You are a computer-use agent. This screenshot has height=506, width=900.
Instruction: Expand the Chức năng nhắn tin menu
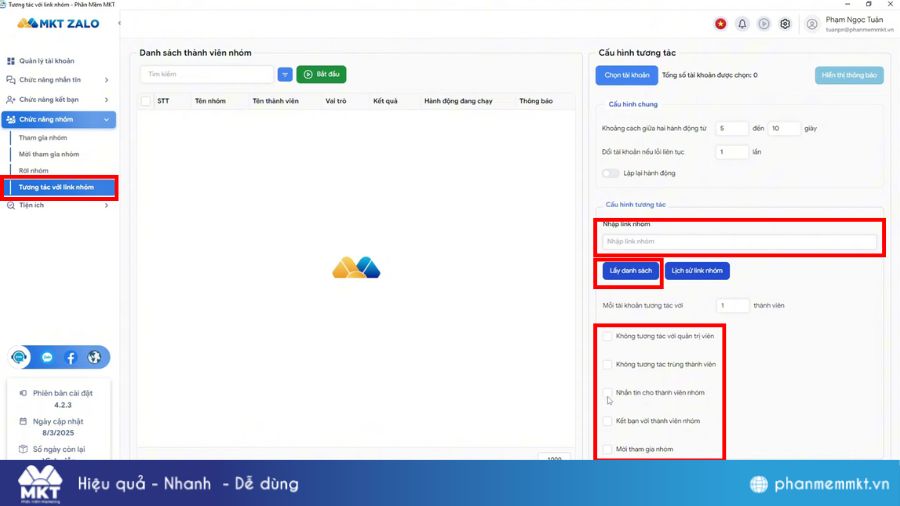coord(60,80)
